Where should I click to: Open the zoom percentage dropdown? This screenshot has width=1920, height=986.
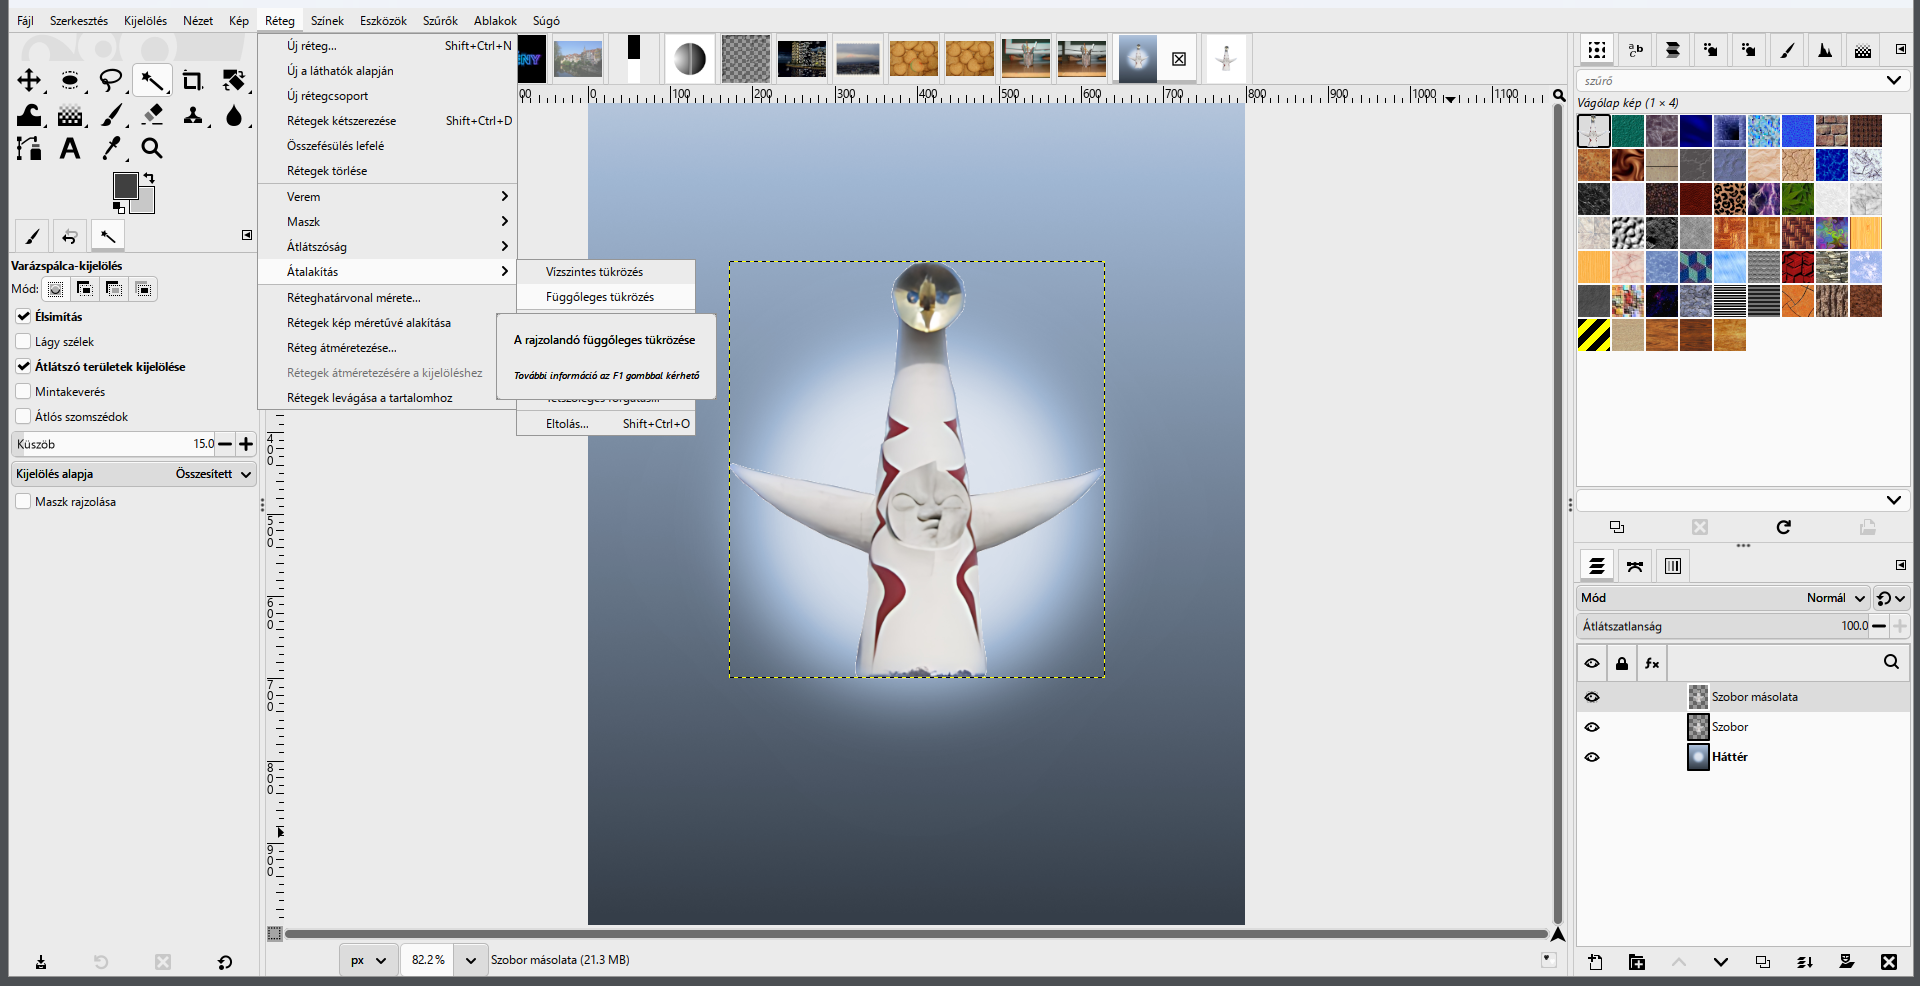pos(471,960)
